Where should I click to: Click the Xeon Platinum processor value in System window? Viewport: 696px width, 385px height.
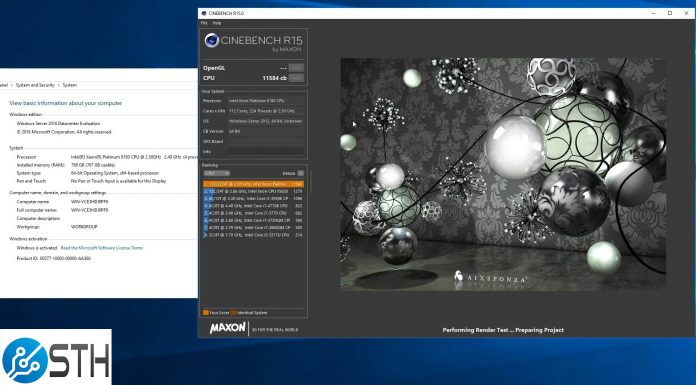(x=134, y=157)
